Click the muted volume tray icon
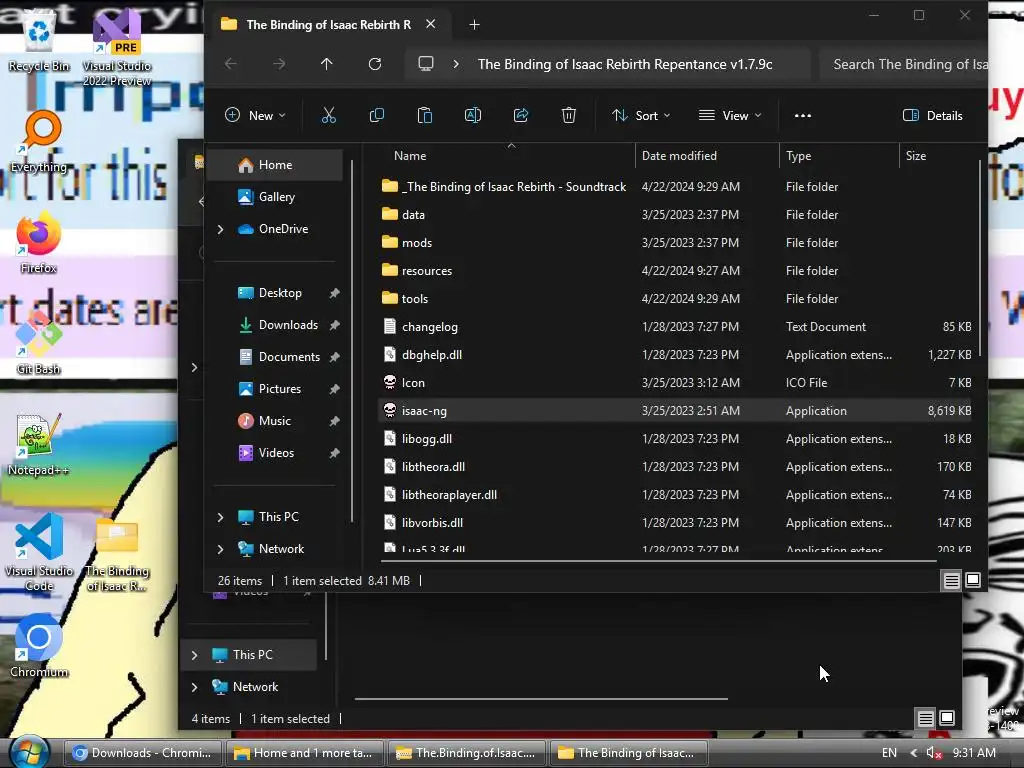The image size is (1024, 768). [x=934, y=753]
